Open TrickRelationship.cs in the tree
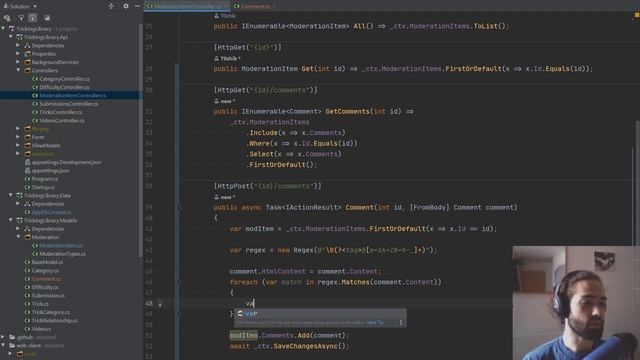 click(x=54, y=320)
